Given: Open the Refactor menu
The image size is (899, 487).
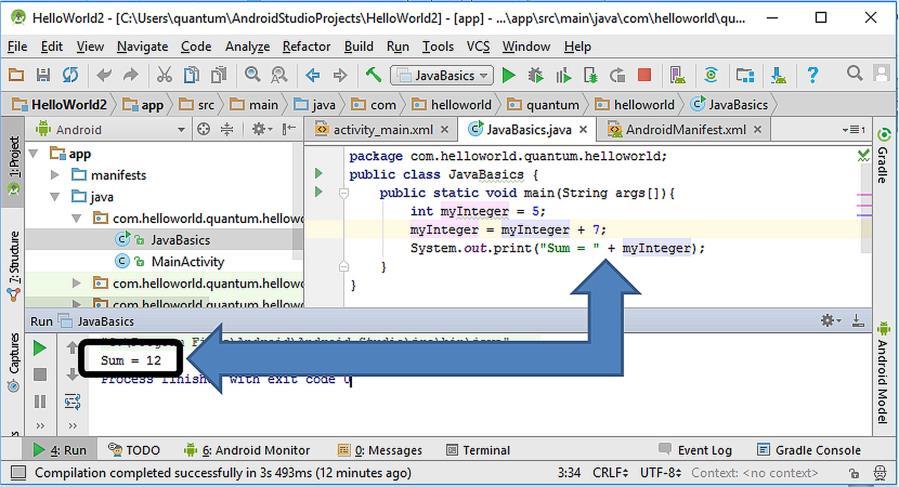Looking at the screenshot, I should 306,46.
